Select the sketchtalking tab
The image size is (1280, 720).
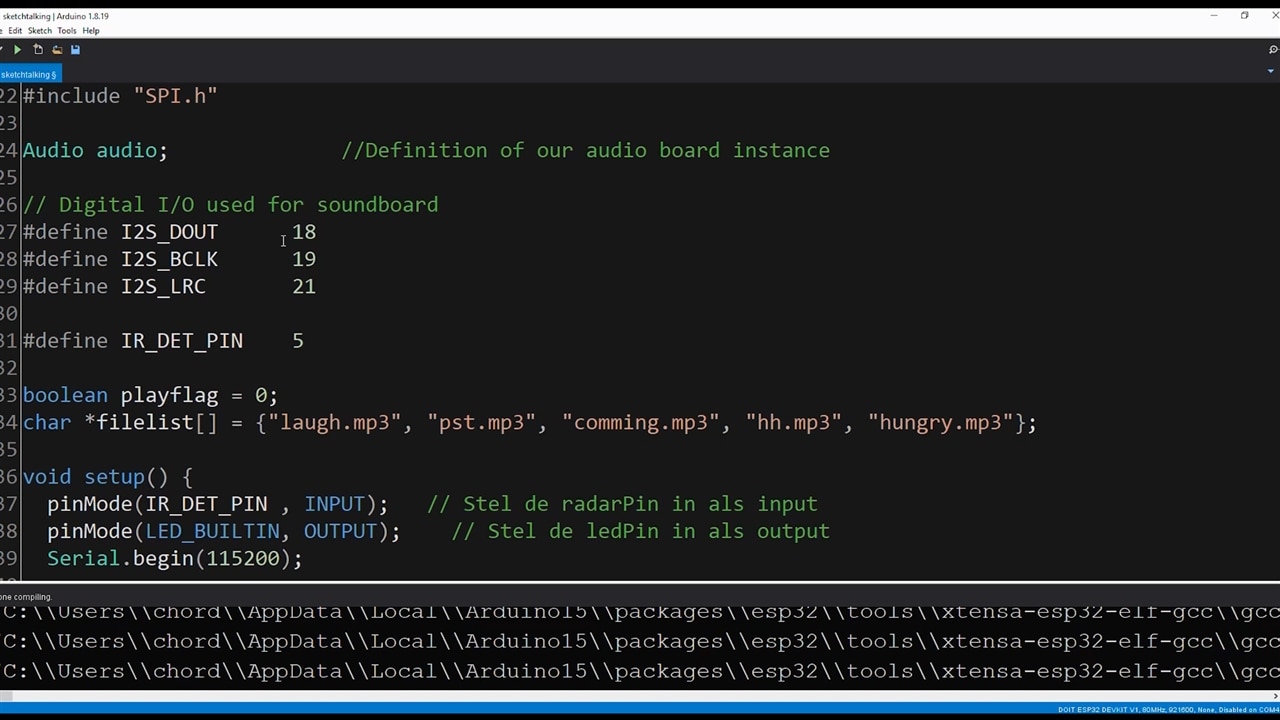(28, 74)
